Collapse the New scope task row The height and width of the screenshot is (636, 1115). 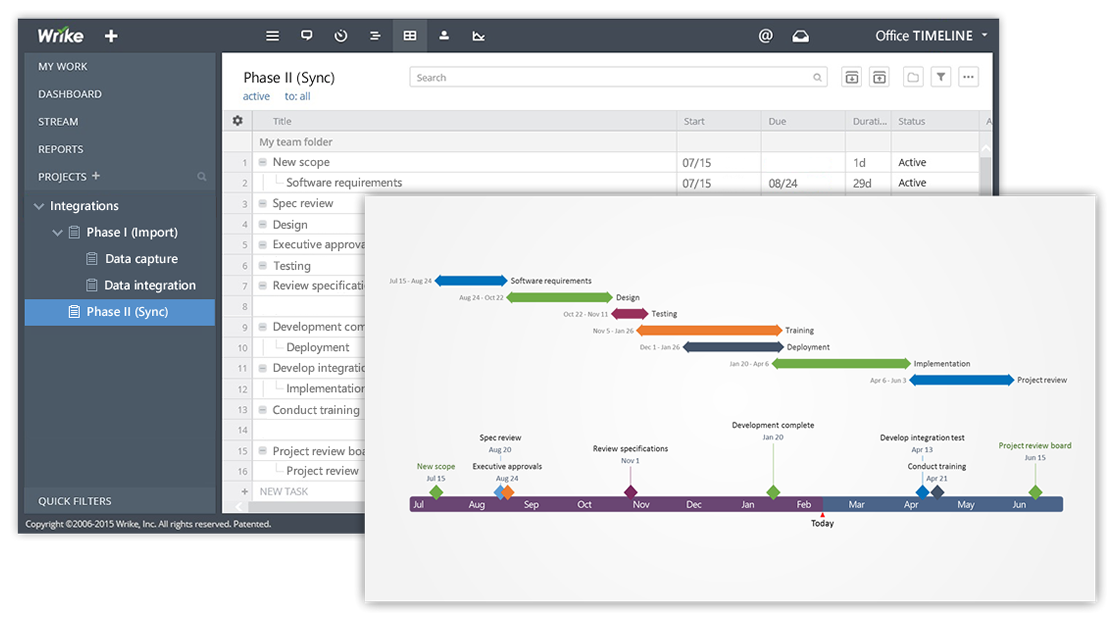[x=263, y=162]
